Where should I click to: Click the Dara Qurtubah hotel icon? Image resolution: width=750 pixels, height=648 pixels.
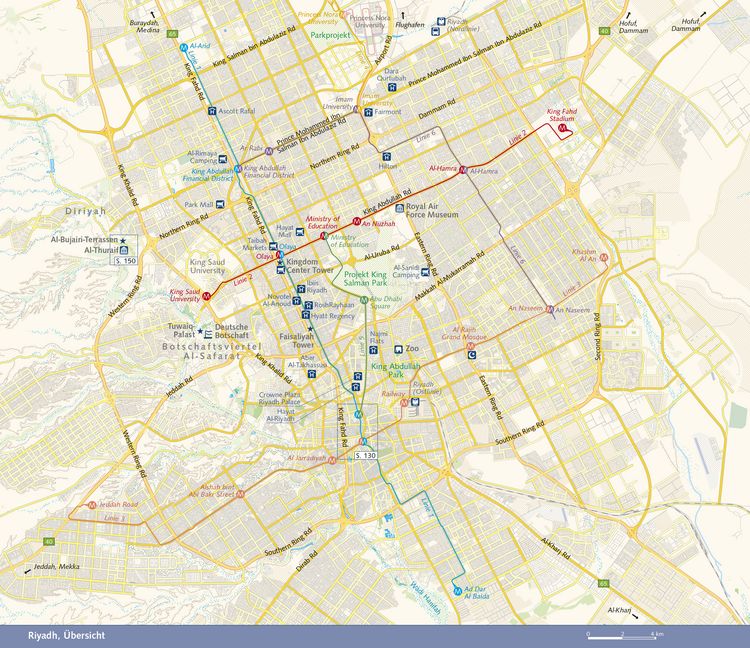tap(392, 88)
